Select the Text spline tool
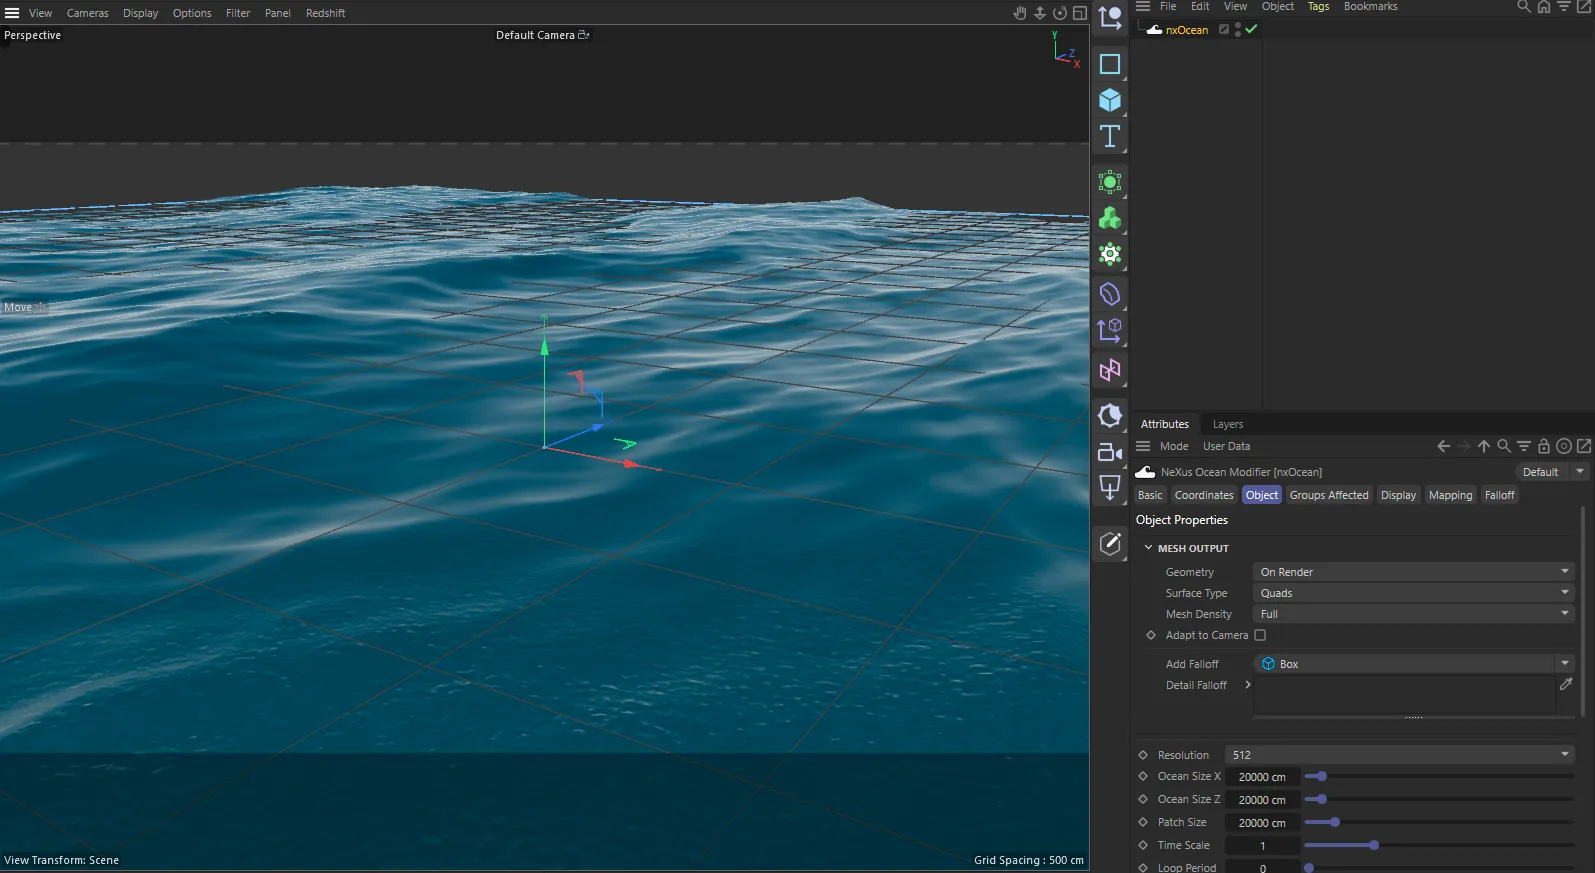 [x=1110, y=136]
